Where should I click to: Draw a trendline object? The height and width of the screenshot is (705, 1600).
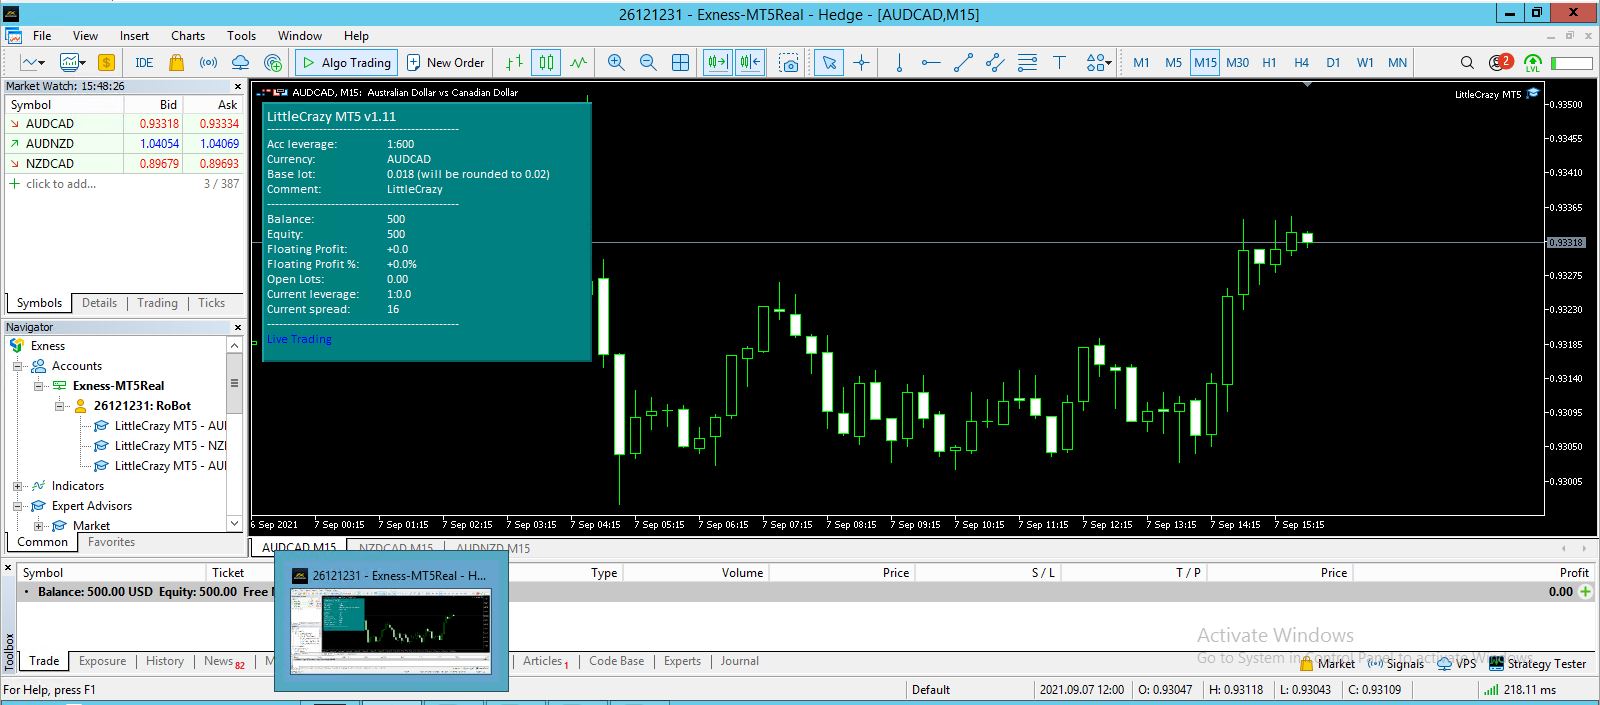963,62
